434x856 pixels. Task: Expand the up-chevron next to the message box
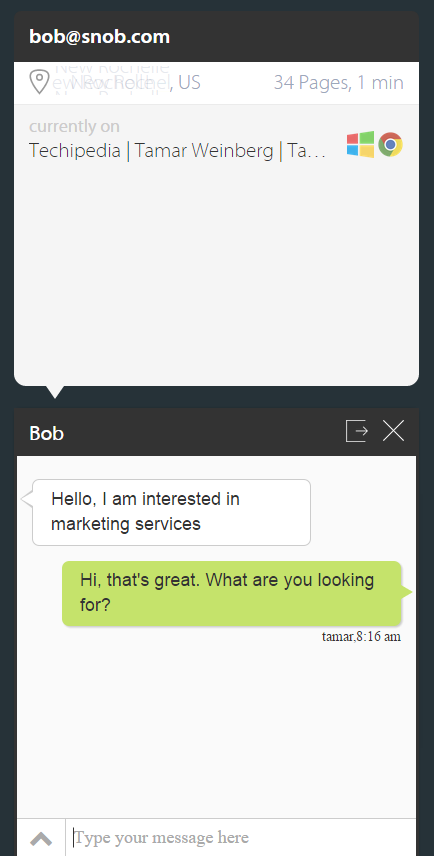(41, 838)
